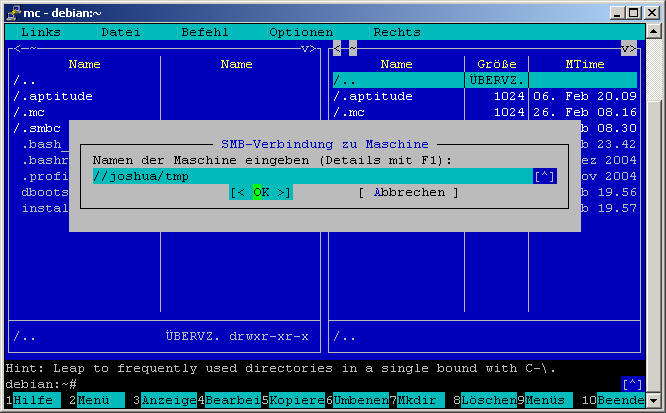Click left panel's history arrow at top-right corner
Viewport: 666px width, 413px height.
pos(309,48)
